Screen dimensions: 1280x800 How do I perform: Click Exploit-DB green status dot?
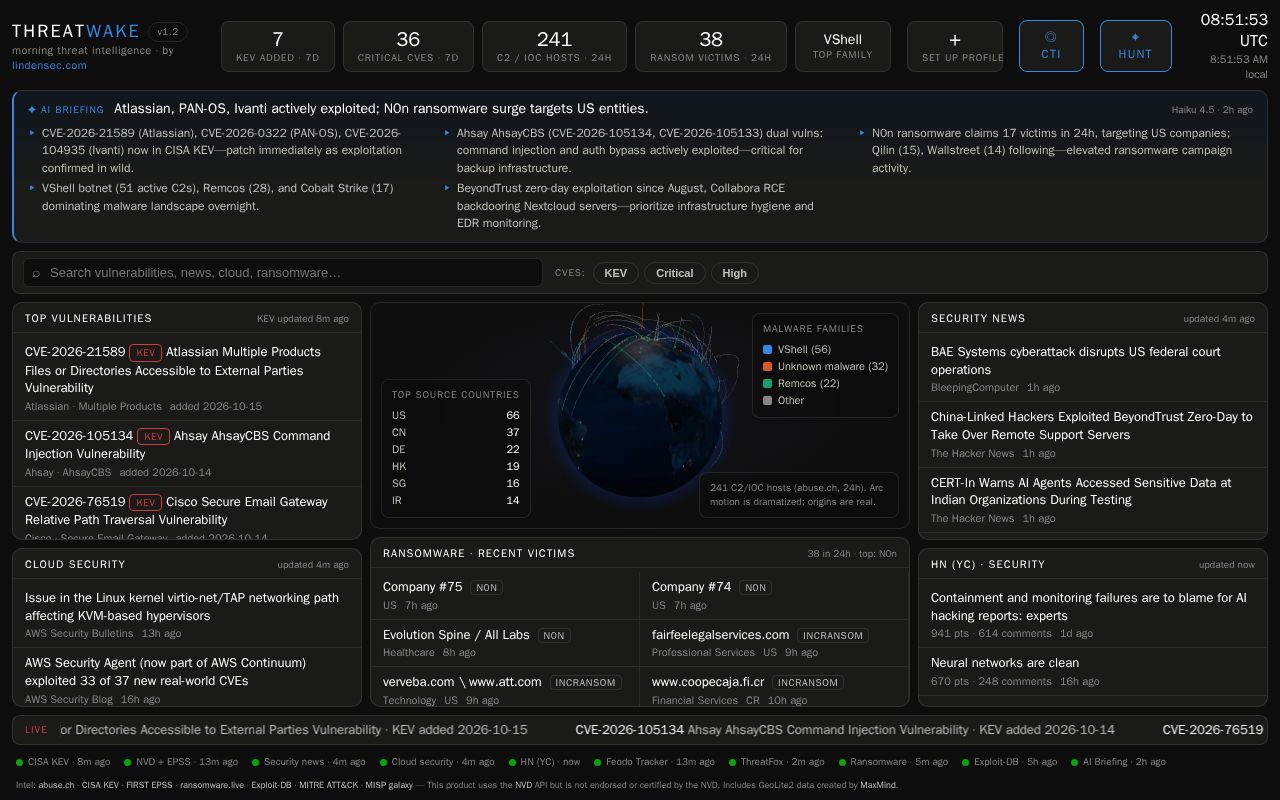click(x=966, y=763)
